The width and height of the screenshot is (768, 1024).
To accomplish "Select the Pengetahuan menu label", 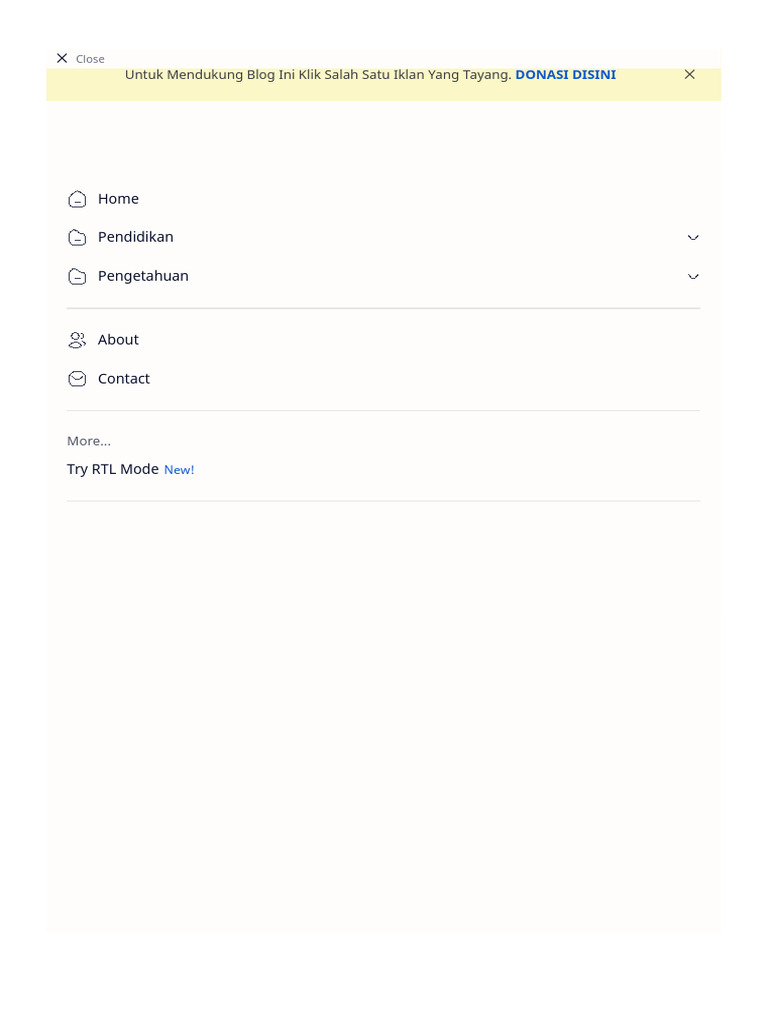I will pyautogui.click(x=143, y=276).
